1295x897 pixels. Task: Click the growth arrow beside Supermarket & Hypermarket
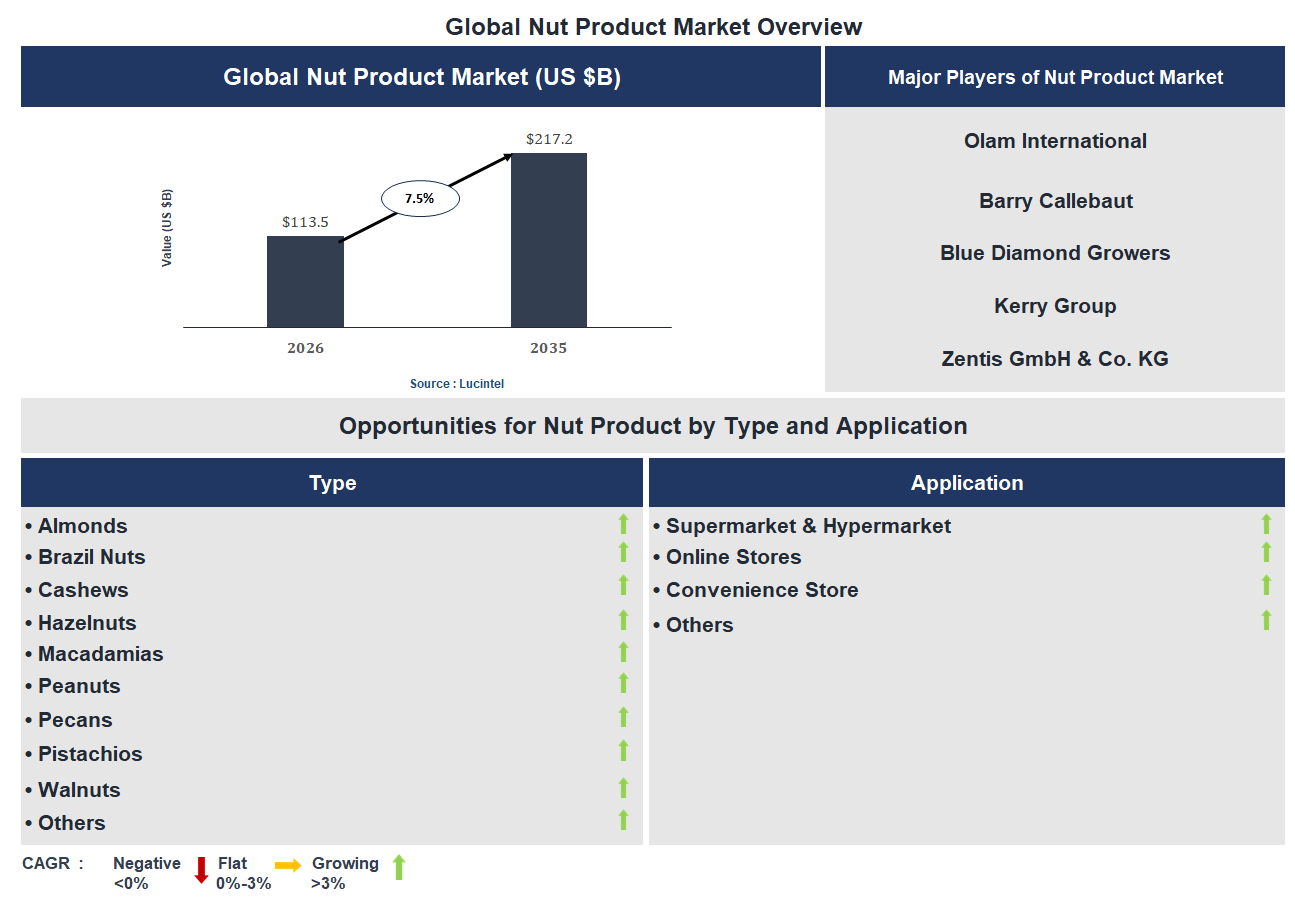pyautogui.click(x=1266, y=524)
